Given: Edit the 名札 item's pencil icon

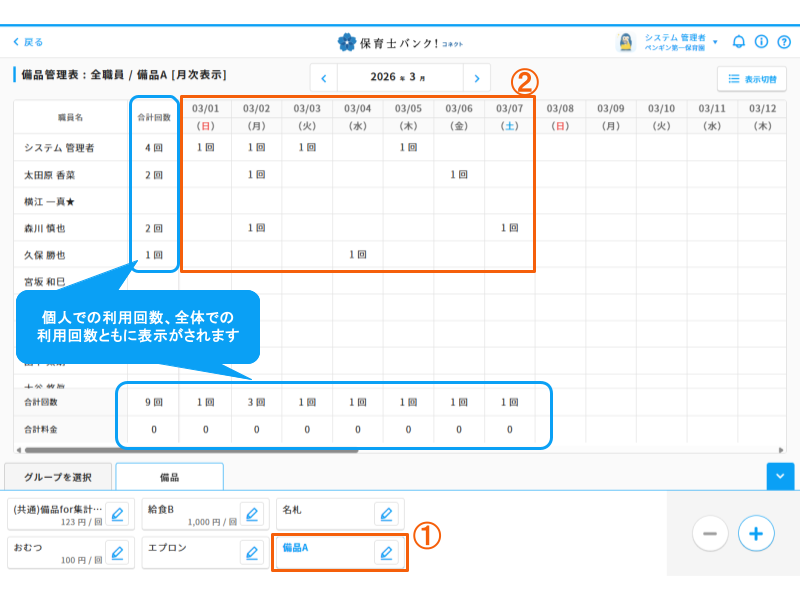Looking at the screenshot, I should 387,512.
